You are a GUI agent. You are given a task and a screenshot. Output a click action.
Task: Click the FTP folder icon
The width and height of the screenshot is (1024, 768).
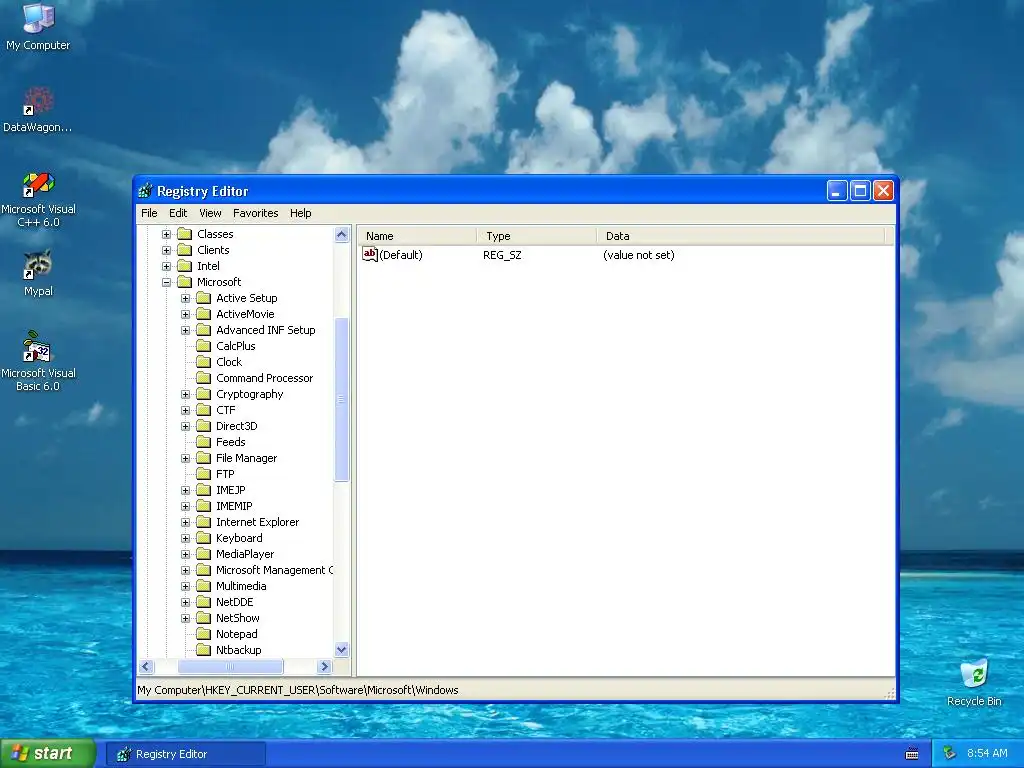(204, 474)
